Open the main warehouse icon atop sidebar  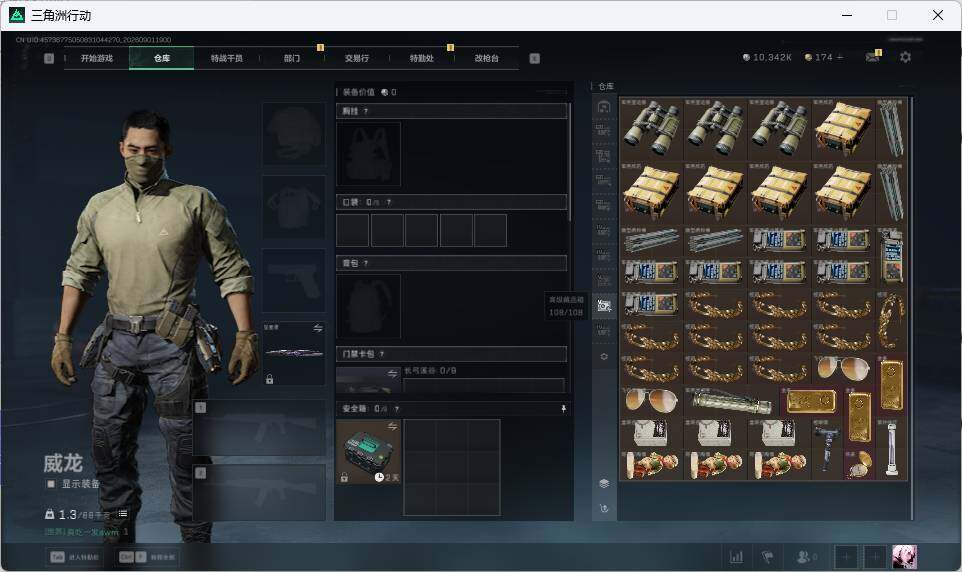pos(604,107)
